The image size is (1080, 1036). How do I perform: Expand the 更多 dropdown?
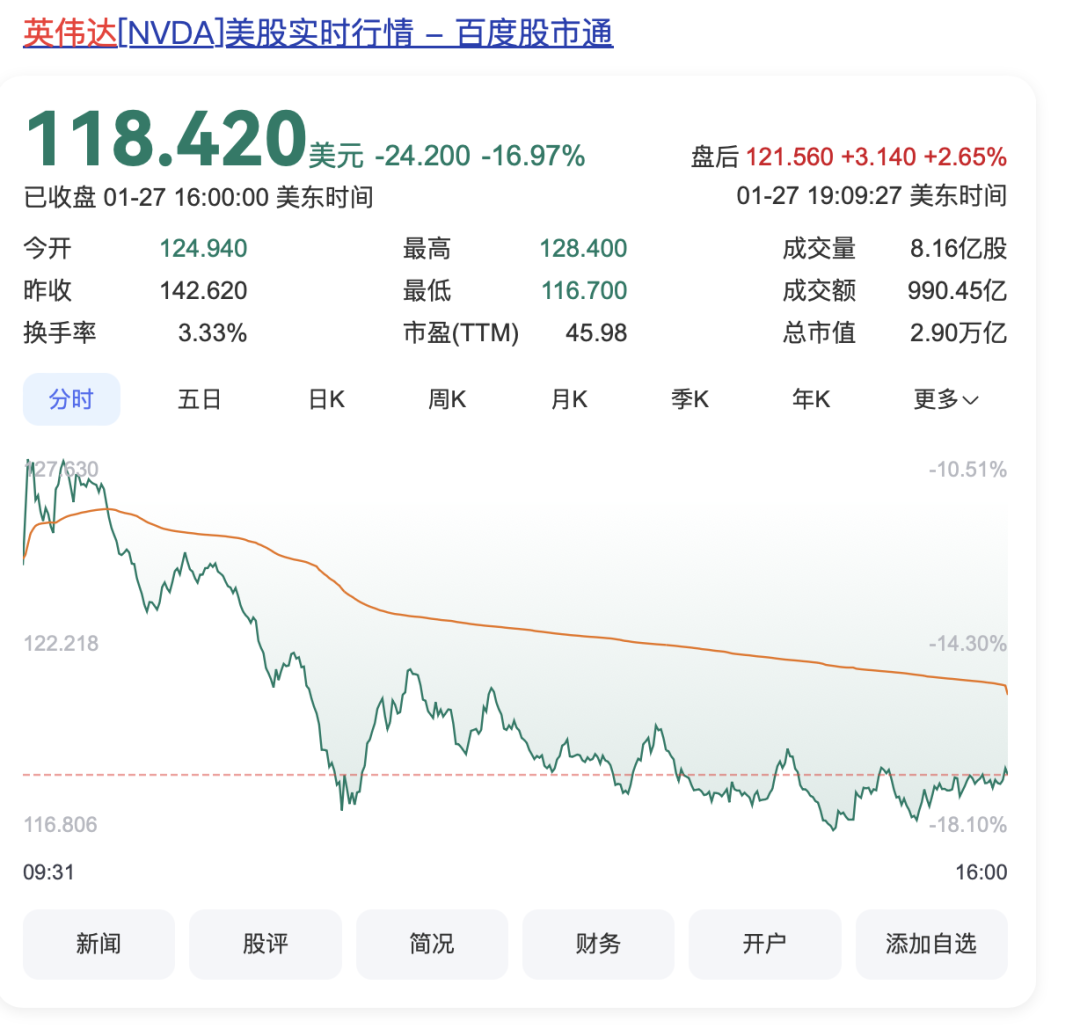[946, 400]
